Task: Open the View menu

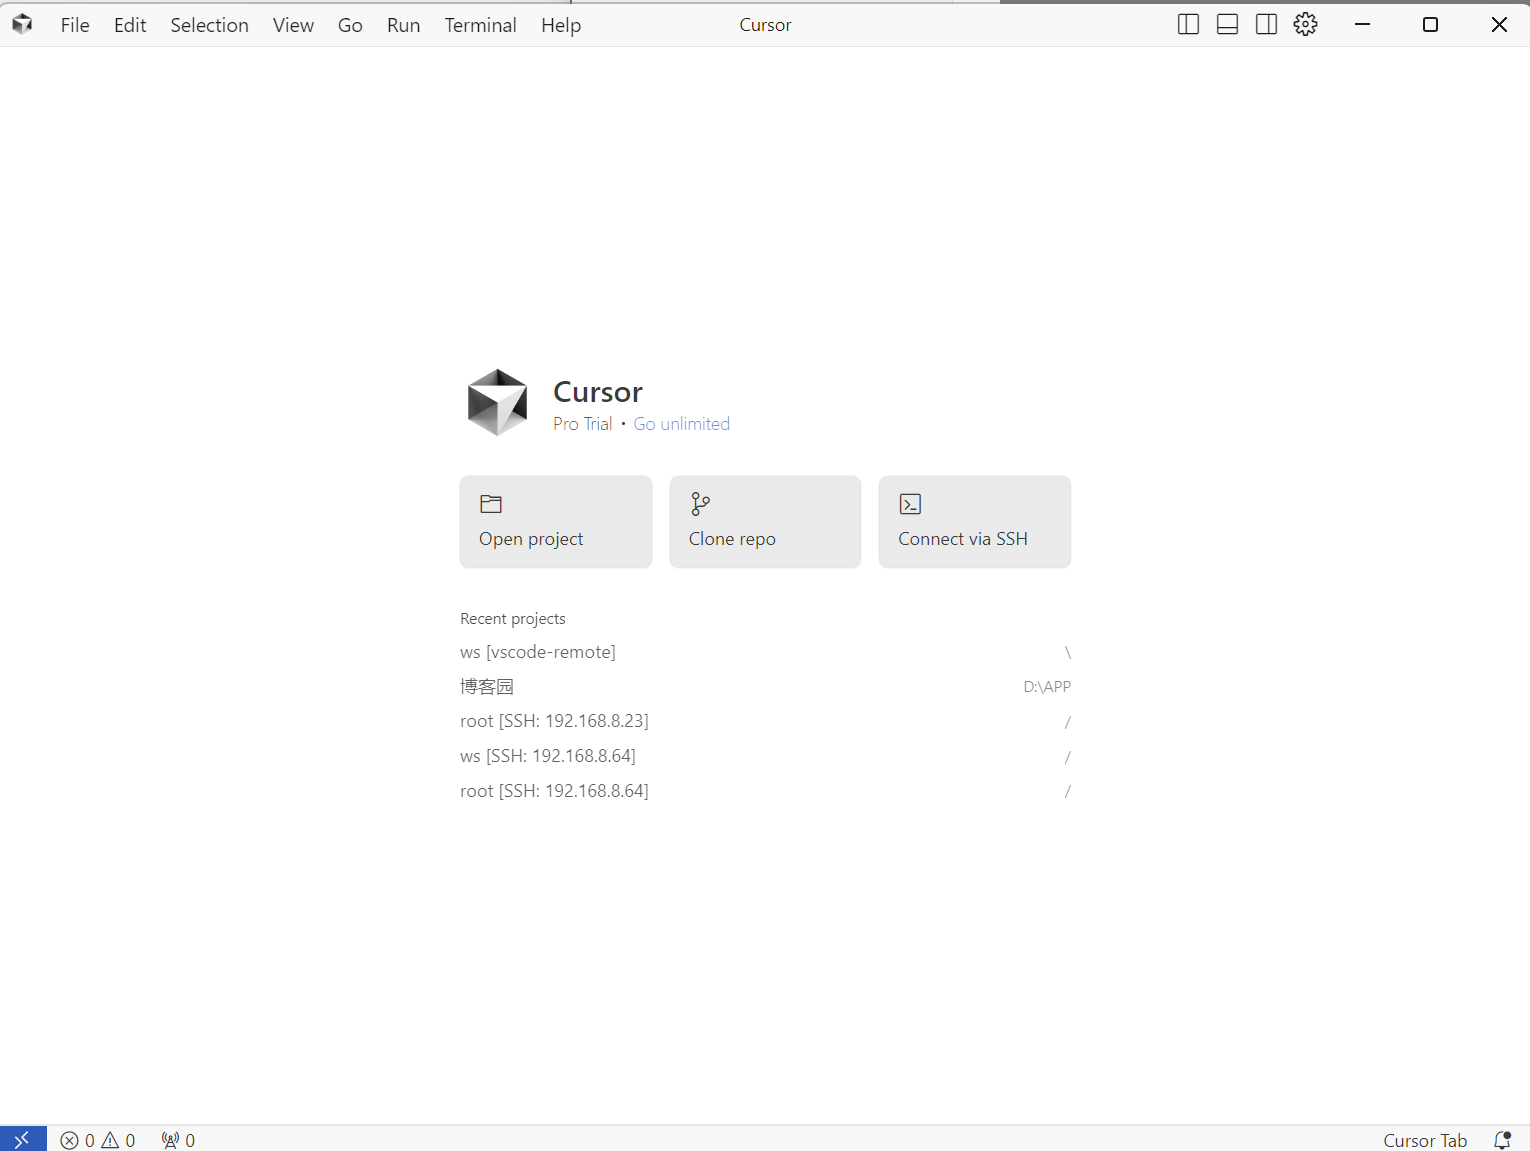Action: coord(293,25)
